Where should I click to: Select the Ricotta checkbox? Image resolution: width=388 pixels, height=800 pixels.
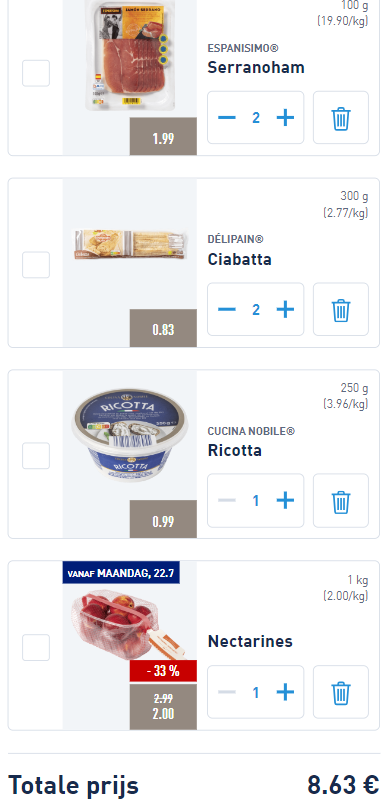pyautogui.click(x=36, y=456)
